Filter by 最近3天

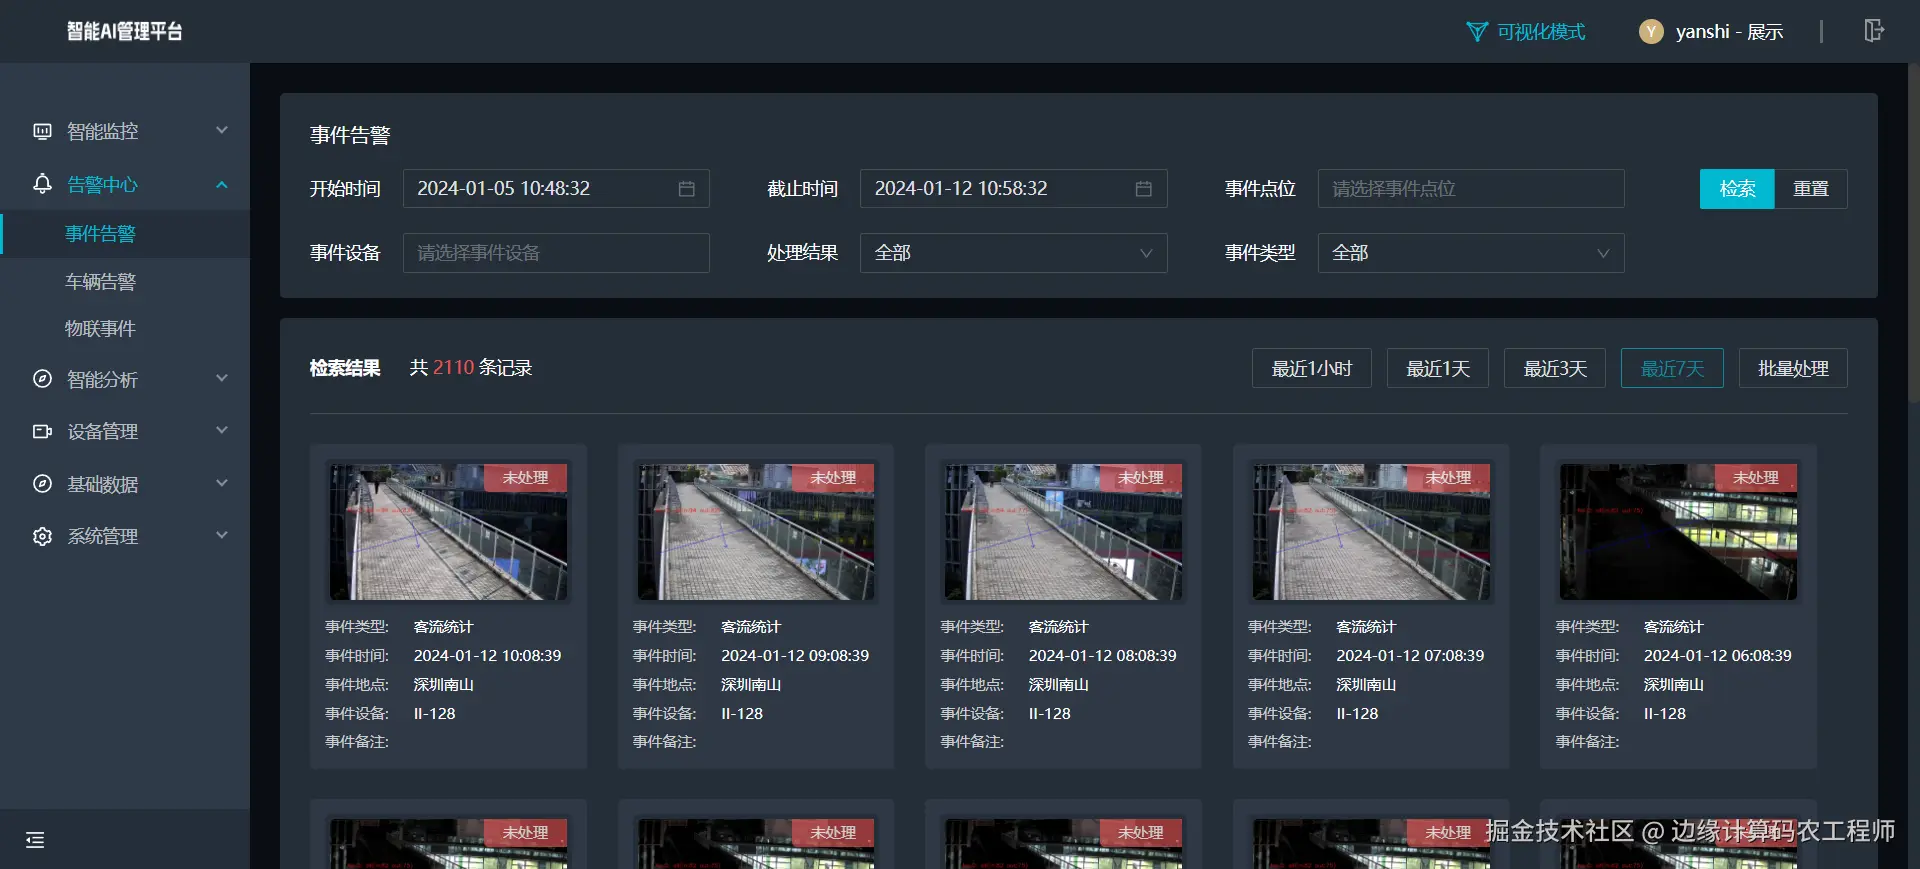1555,368
